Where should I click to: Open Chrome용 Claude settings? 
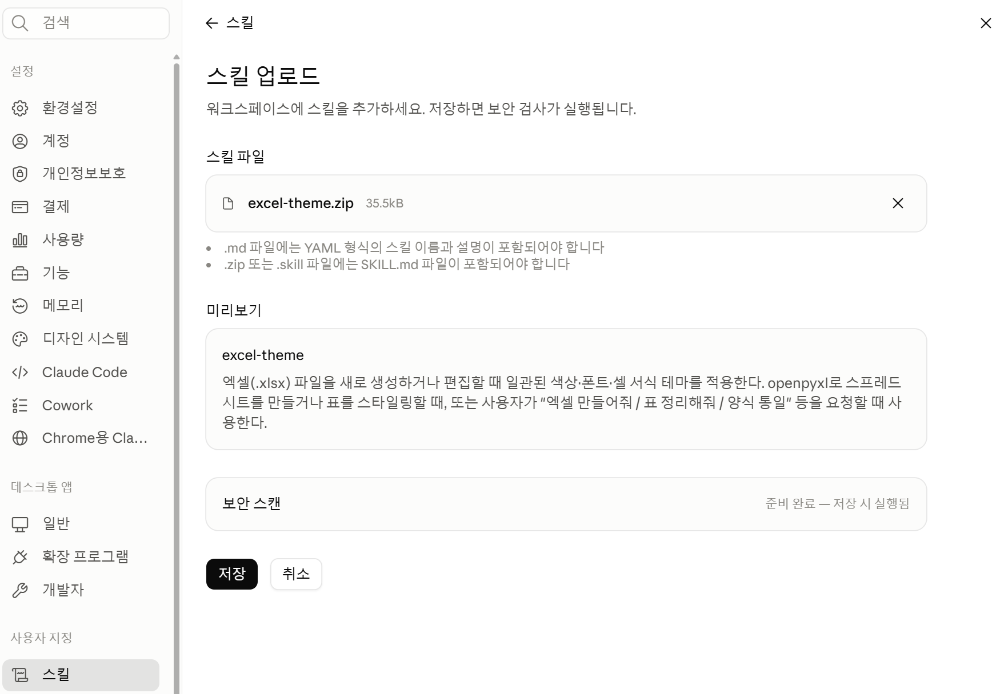click(80, 438)
